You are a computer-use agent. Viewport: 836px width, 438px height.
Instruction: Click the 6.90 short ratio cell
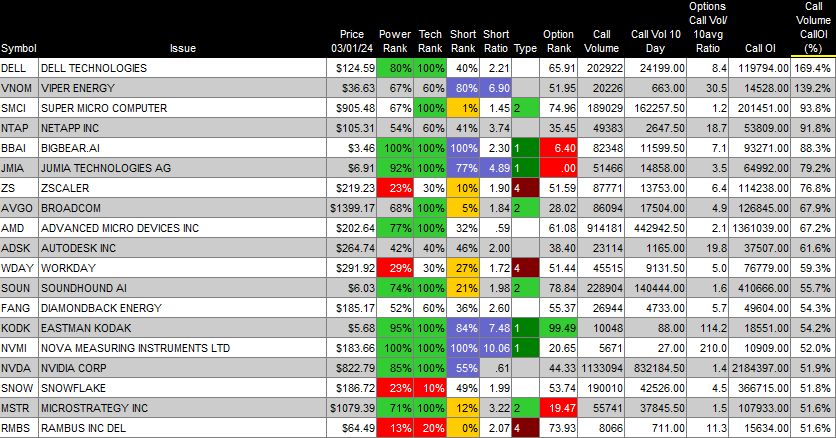495,88
